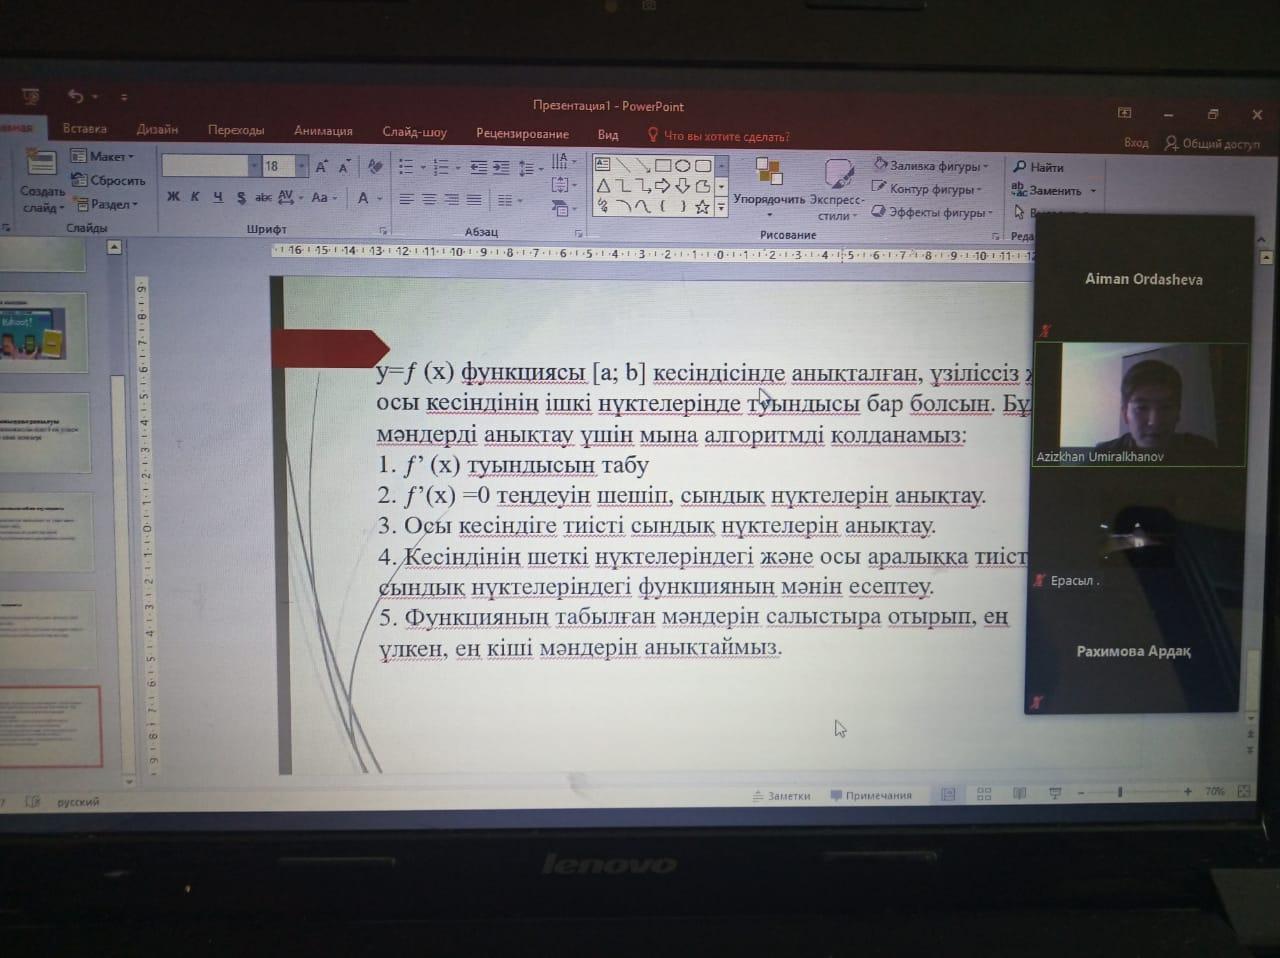Select the star shape in shapes gallery
This screenshot has width=1280, height=958.
[702, 207]
